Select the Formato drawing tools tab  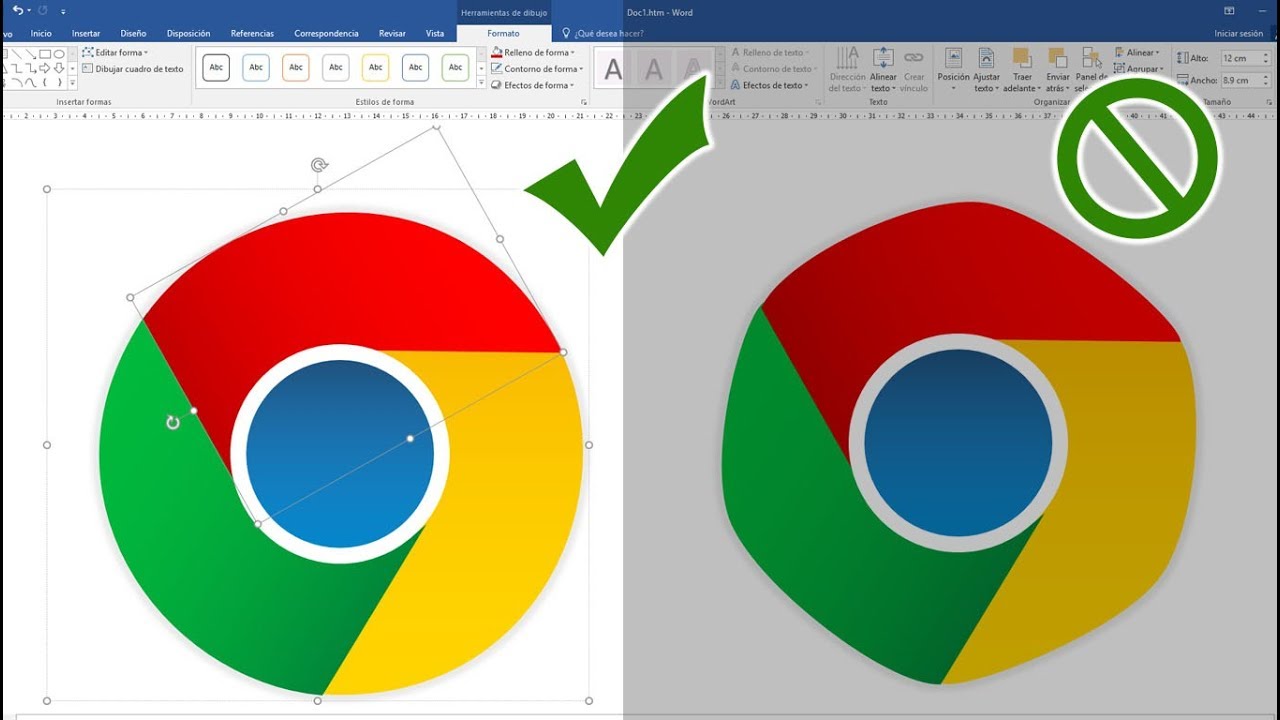click(504, 33)
